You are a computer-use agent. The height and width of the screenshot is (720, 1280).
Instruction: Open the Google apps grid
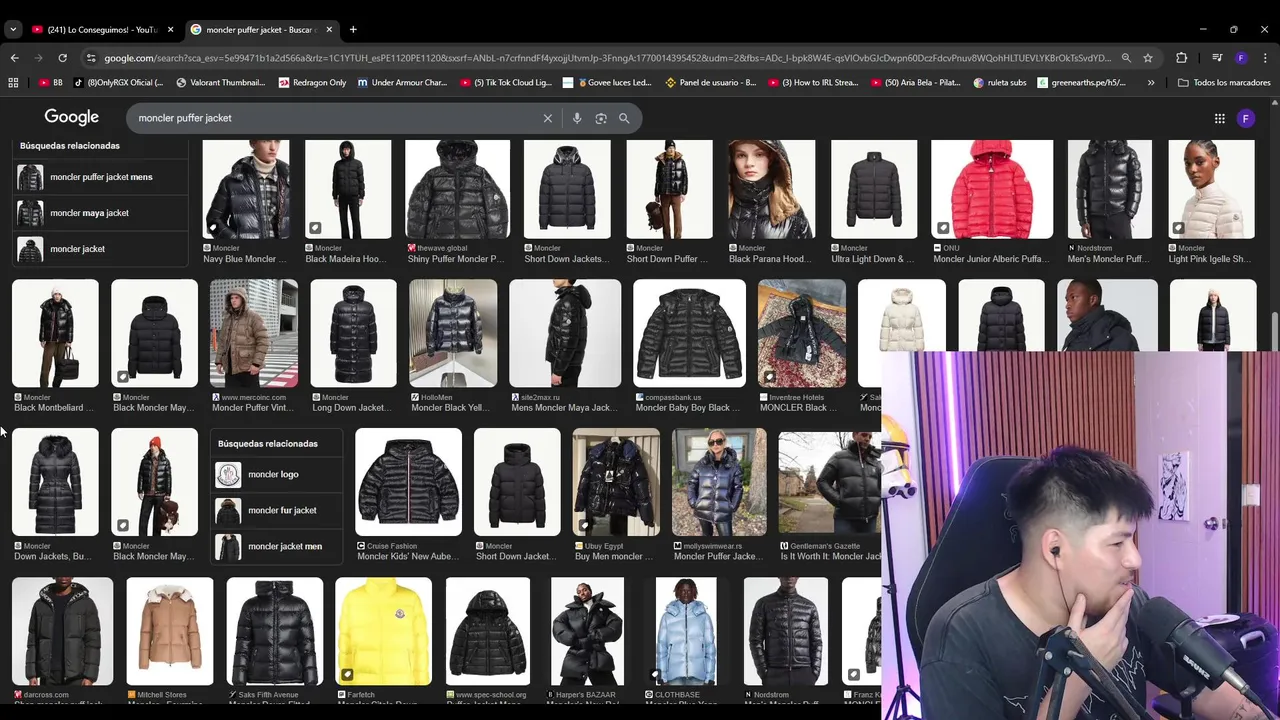click(1220, 118)
